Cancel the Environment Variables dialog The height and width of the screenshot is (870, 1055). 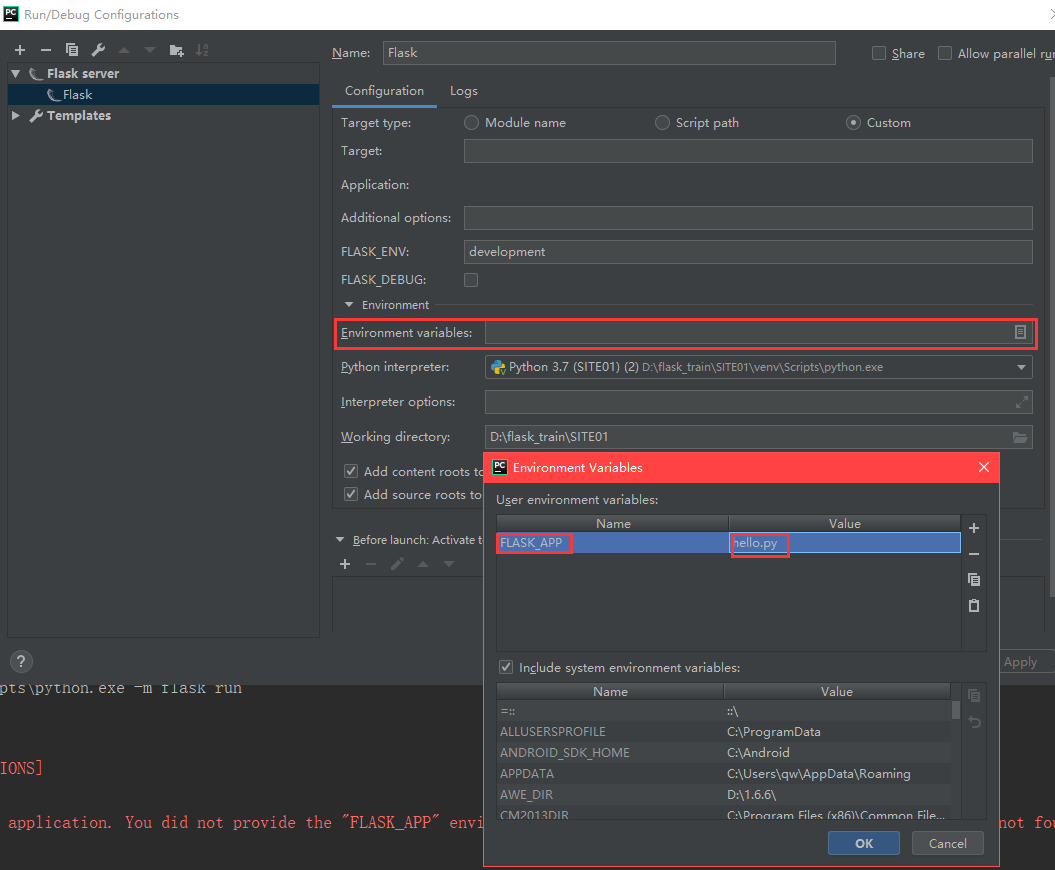point(947,843)
